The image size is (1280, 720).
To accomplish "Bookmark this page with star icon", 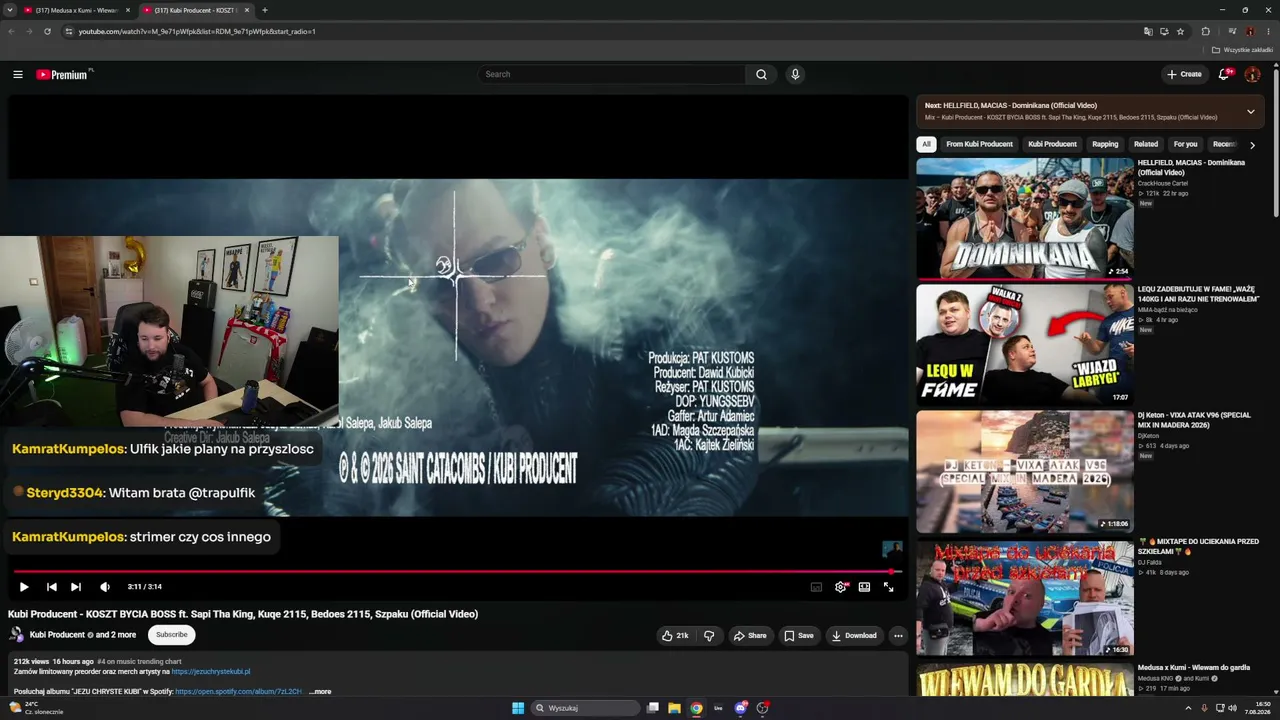I will click(1180, 31).
